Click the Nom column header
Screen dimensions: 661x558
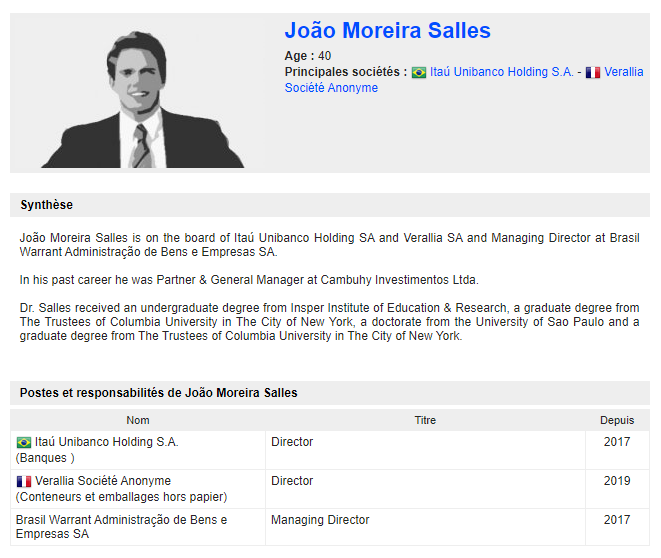[x=138, y=421]
